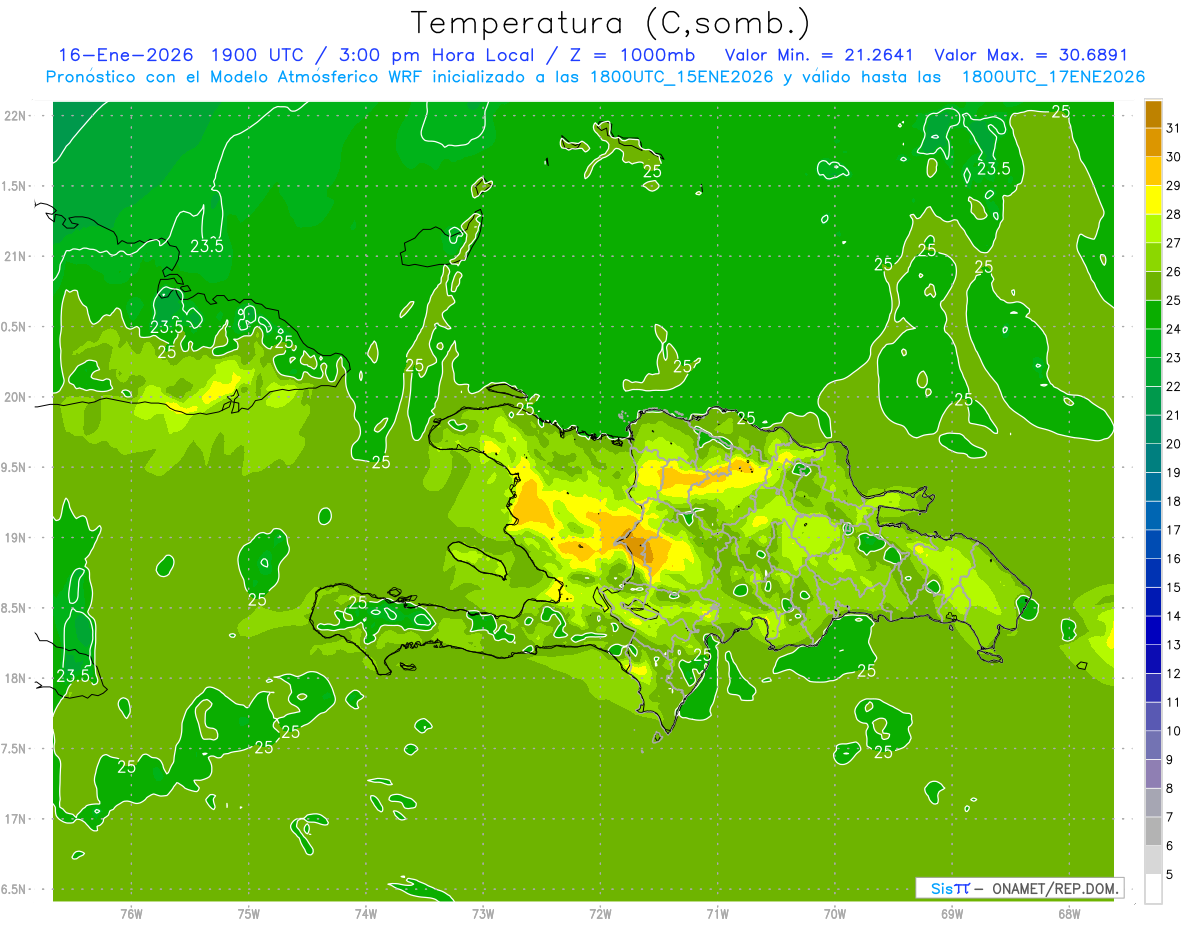Click the legend value '5'

pyautogui.click(x=1170, y=874)
